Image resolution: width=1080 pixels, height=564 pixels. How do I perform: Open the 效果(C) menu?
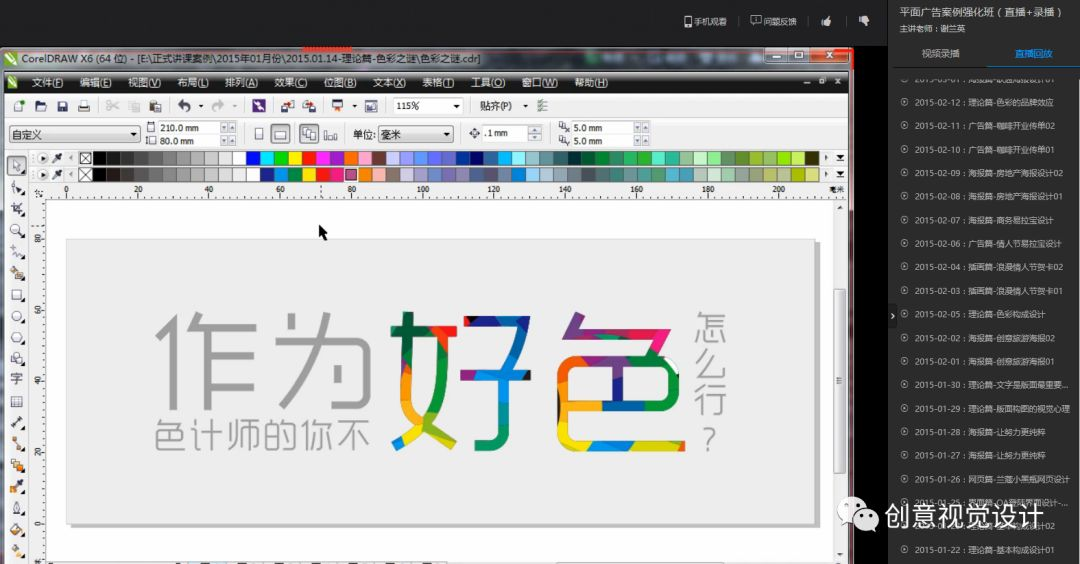(290, 83)
